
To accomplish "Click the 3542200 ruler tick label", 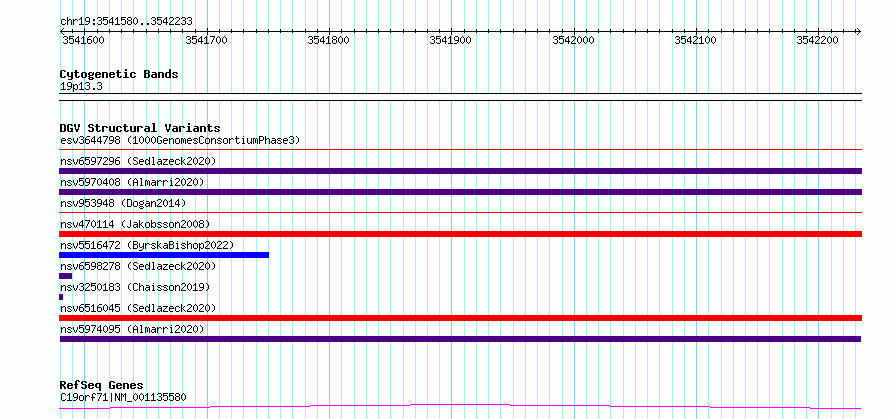I will (x=817, y=40).
